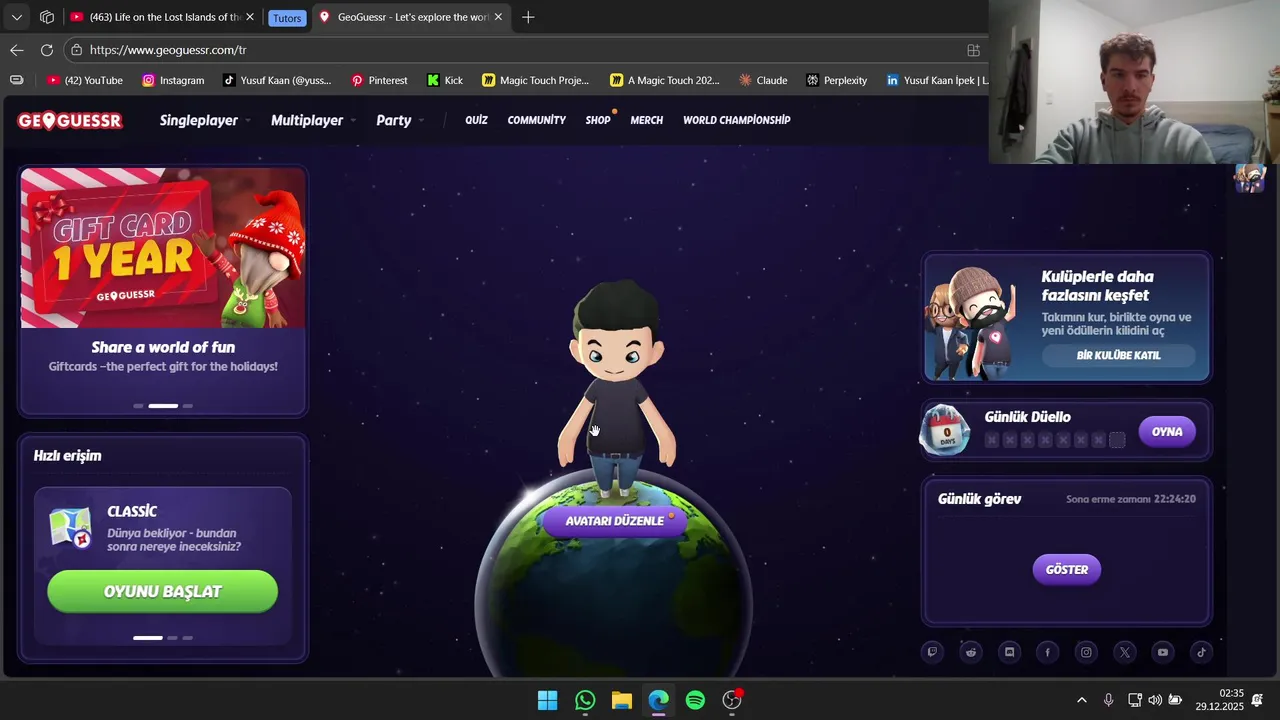Open GeoGuessr's Twitch page icon
Image resolution: width=1280 pixels, height=720 pixels.
pyautogui.click(x=932, y=652)
